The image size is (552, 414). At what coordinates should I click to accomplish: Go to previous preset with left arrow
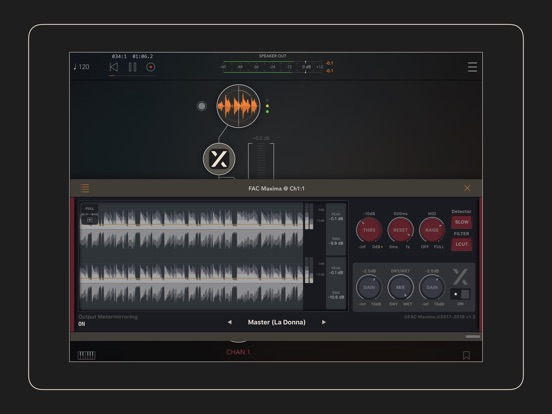(230, 322)
